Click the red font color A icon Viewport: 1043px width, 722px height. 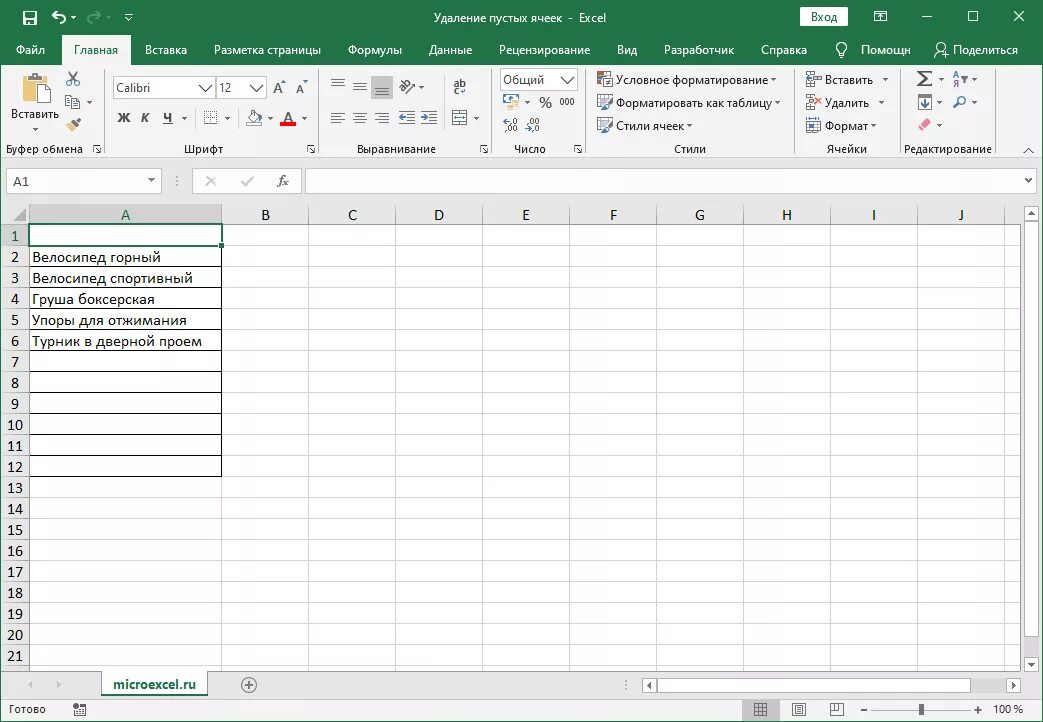pos(288,118)
